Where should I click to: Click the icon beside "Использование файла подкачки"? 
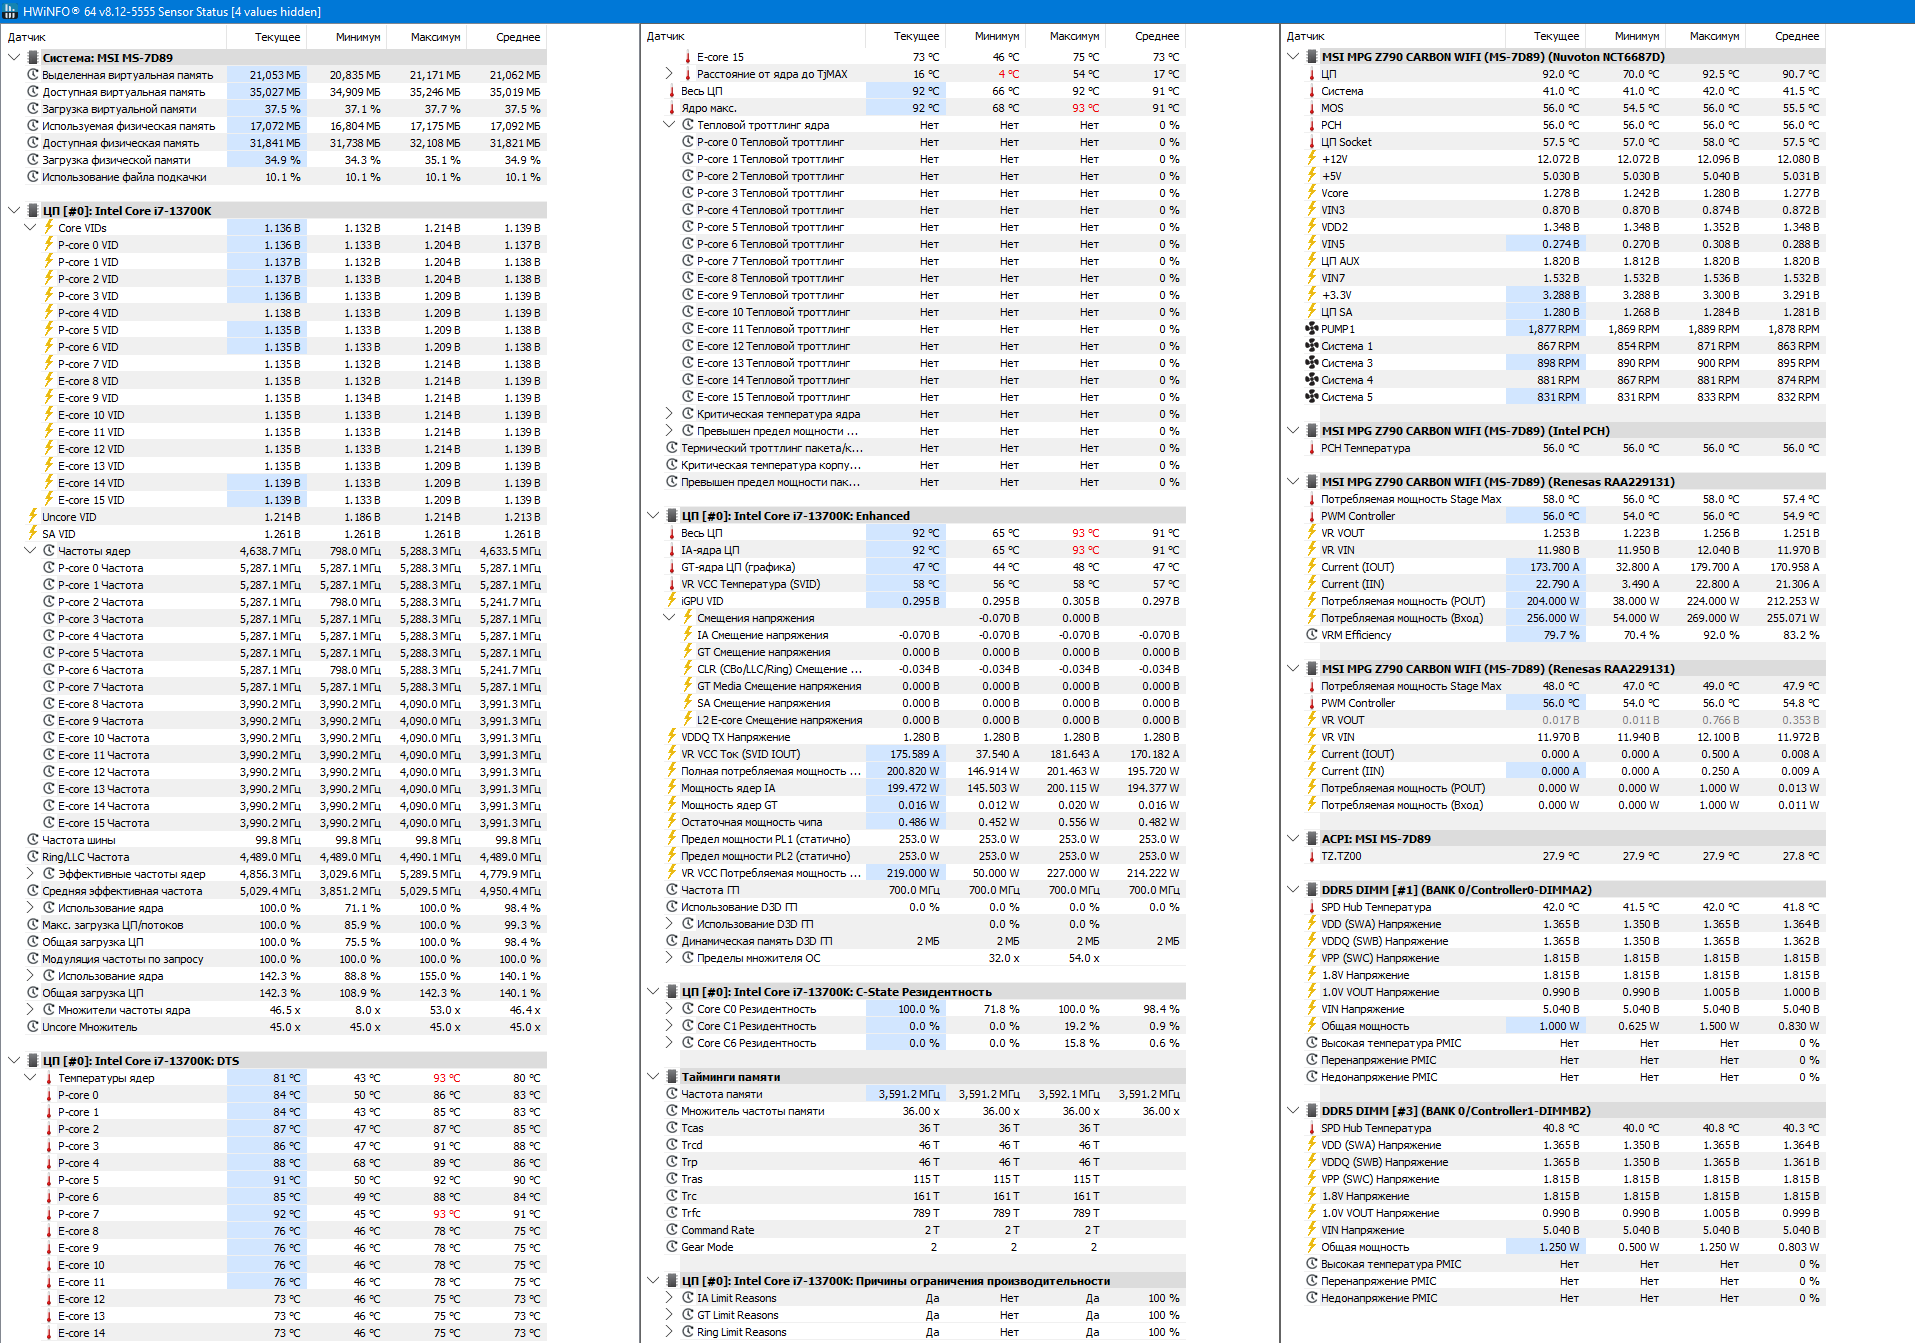tap(33, 177)
